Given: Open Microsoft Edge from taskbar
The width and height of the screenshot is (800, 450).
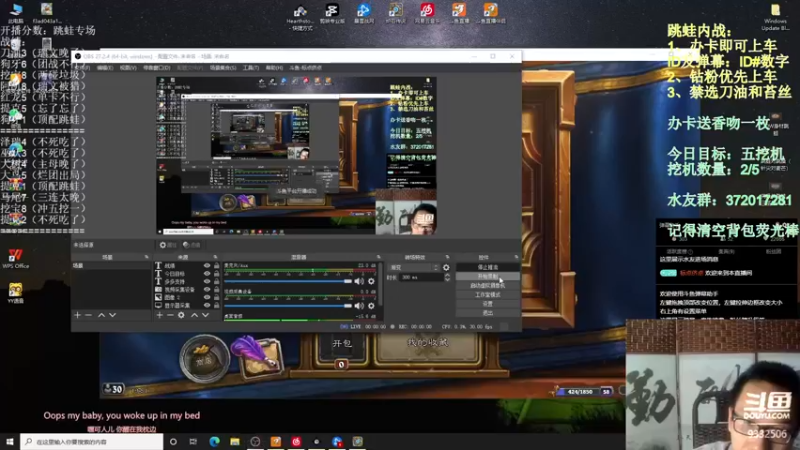Looking at the screenshot, I should pyautogui.click(x=214, y=441).
